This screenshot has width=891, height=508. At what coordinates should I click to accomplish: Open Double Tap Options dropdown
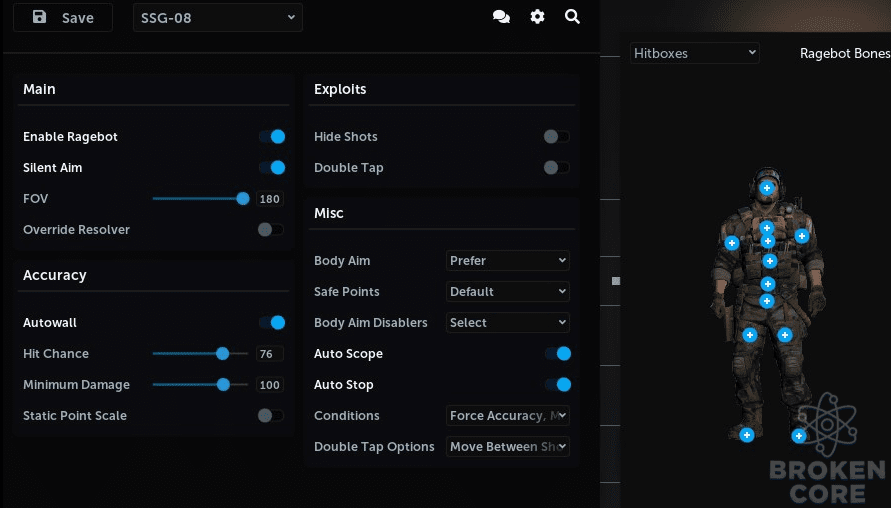(507, 447)
